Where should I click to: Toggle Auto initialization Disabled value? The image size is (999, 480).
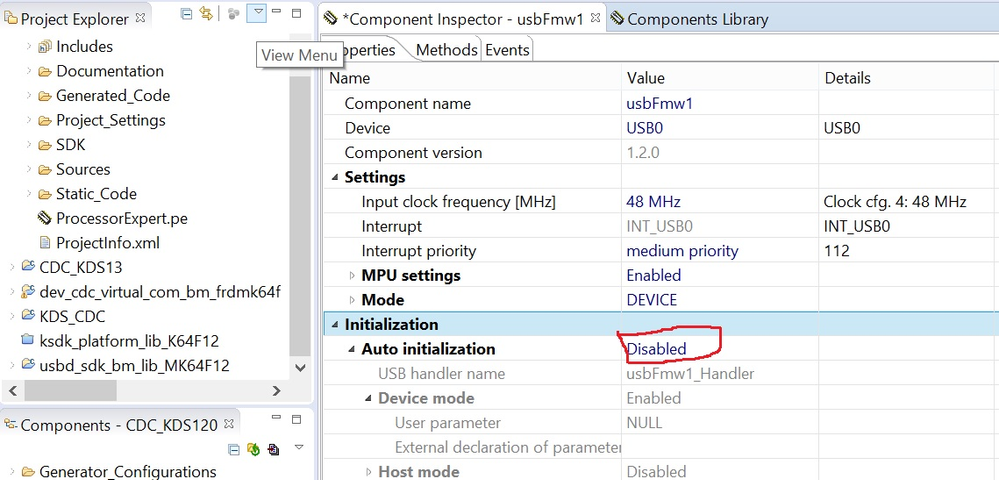point(657,349)
